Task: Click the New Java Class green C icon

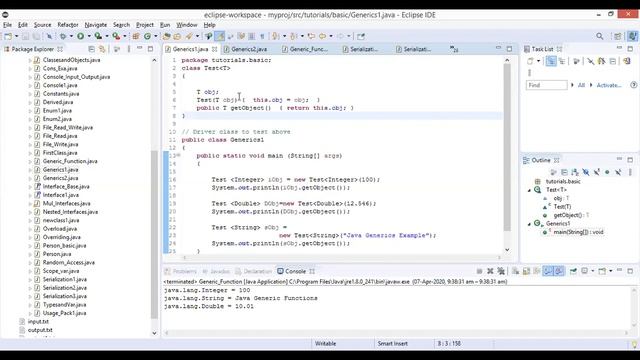Action: point(147,36)
